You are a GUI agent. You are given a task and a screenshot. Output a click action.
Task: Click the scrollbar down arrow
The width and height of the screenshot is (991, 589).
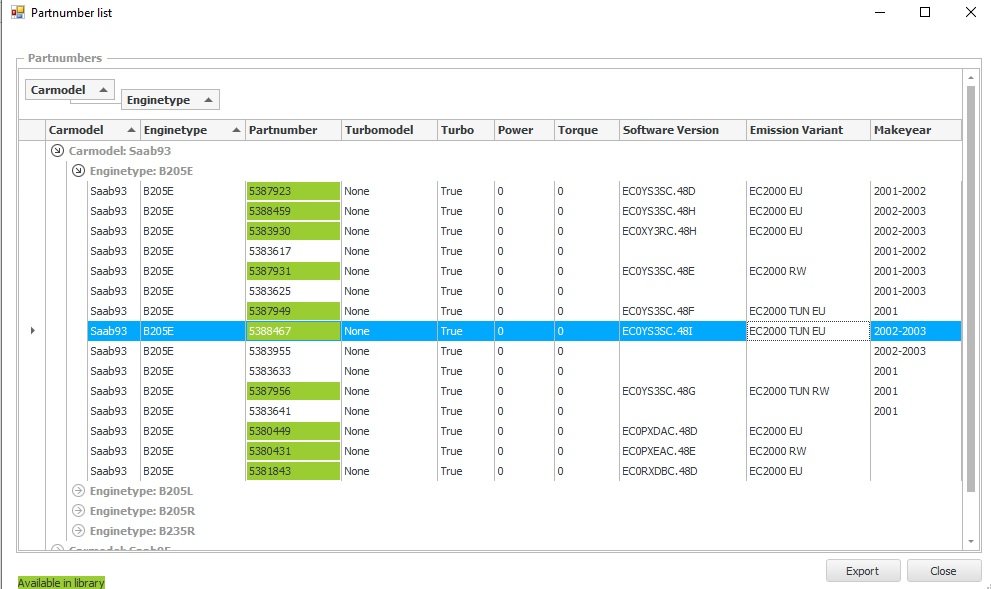point(971,542)
